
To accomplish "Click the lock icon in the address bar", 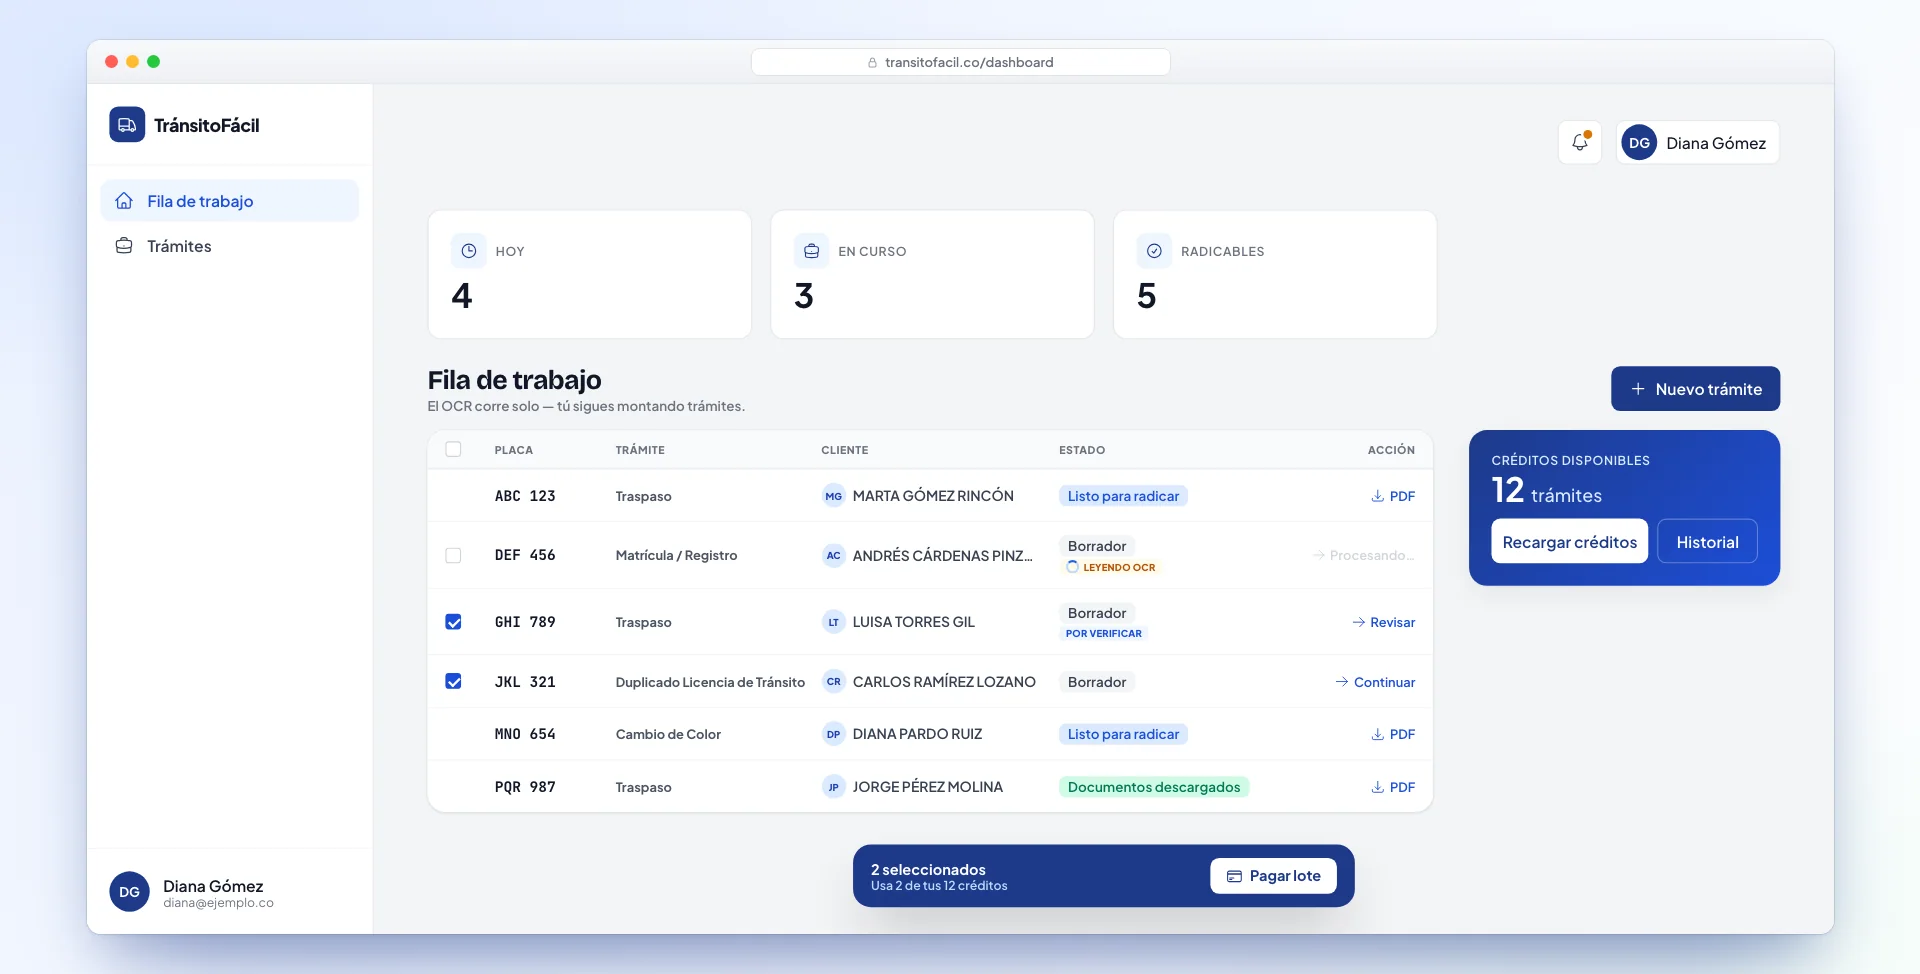I will click(873, 62).
